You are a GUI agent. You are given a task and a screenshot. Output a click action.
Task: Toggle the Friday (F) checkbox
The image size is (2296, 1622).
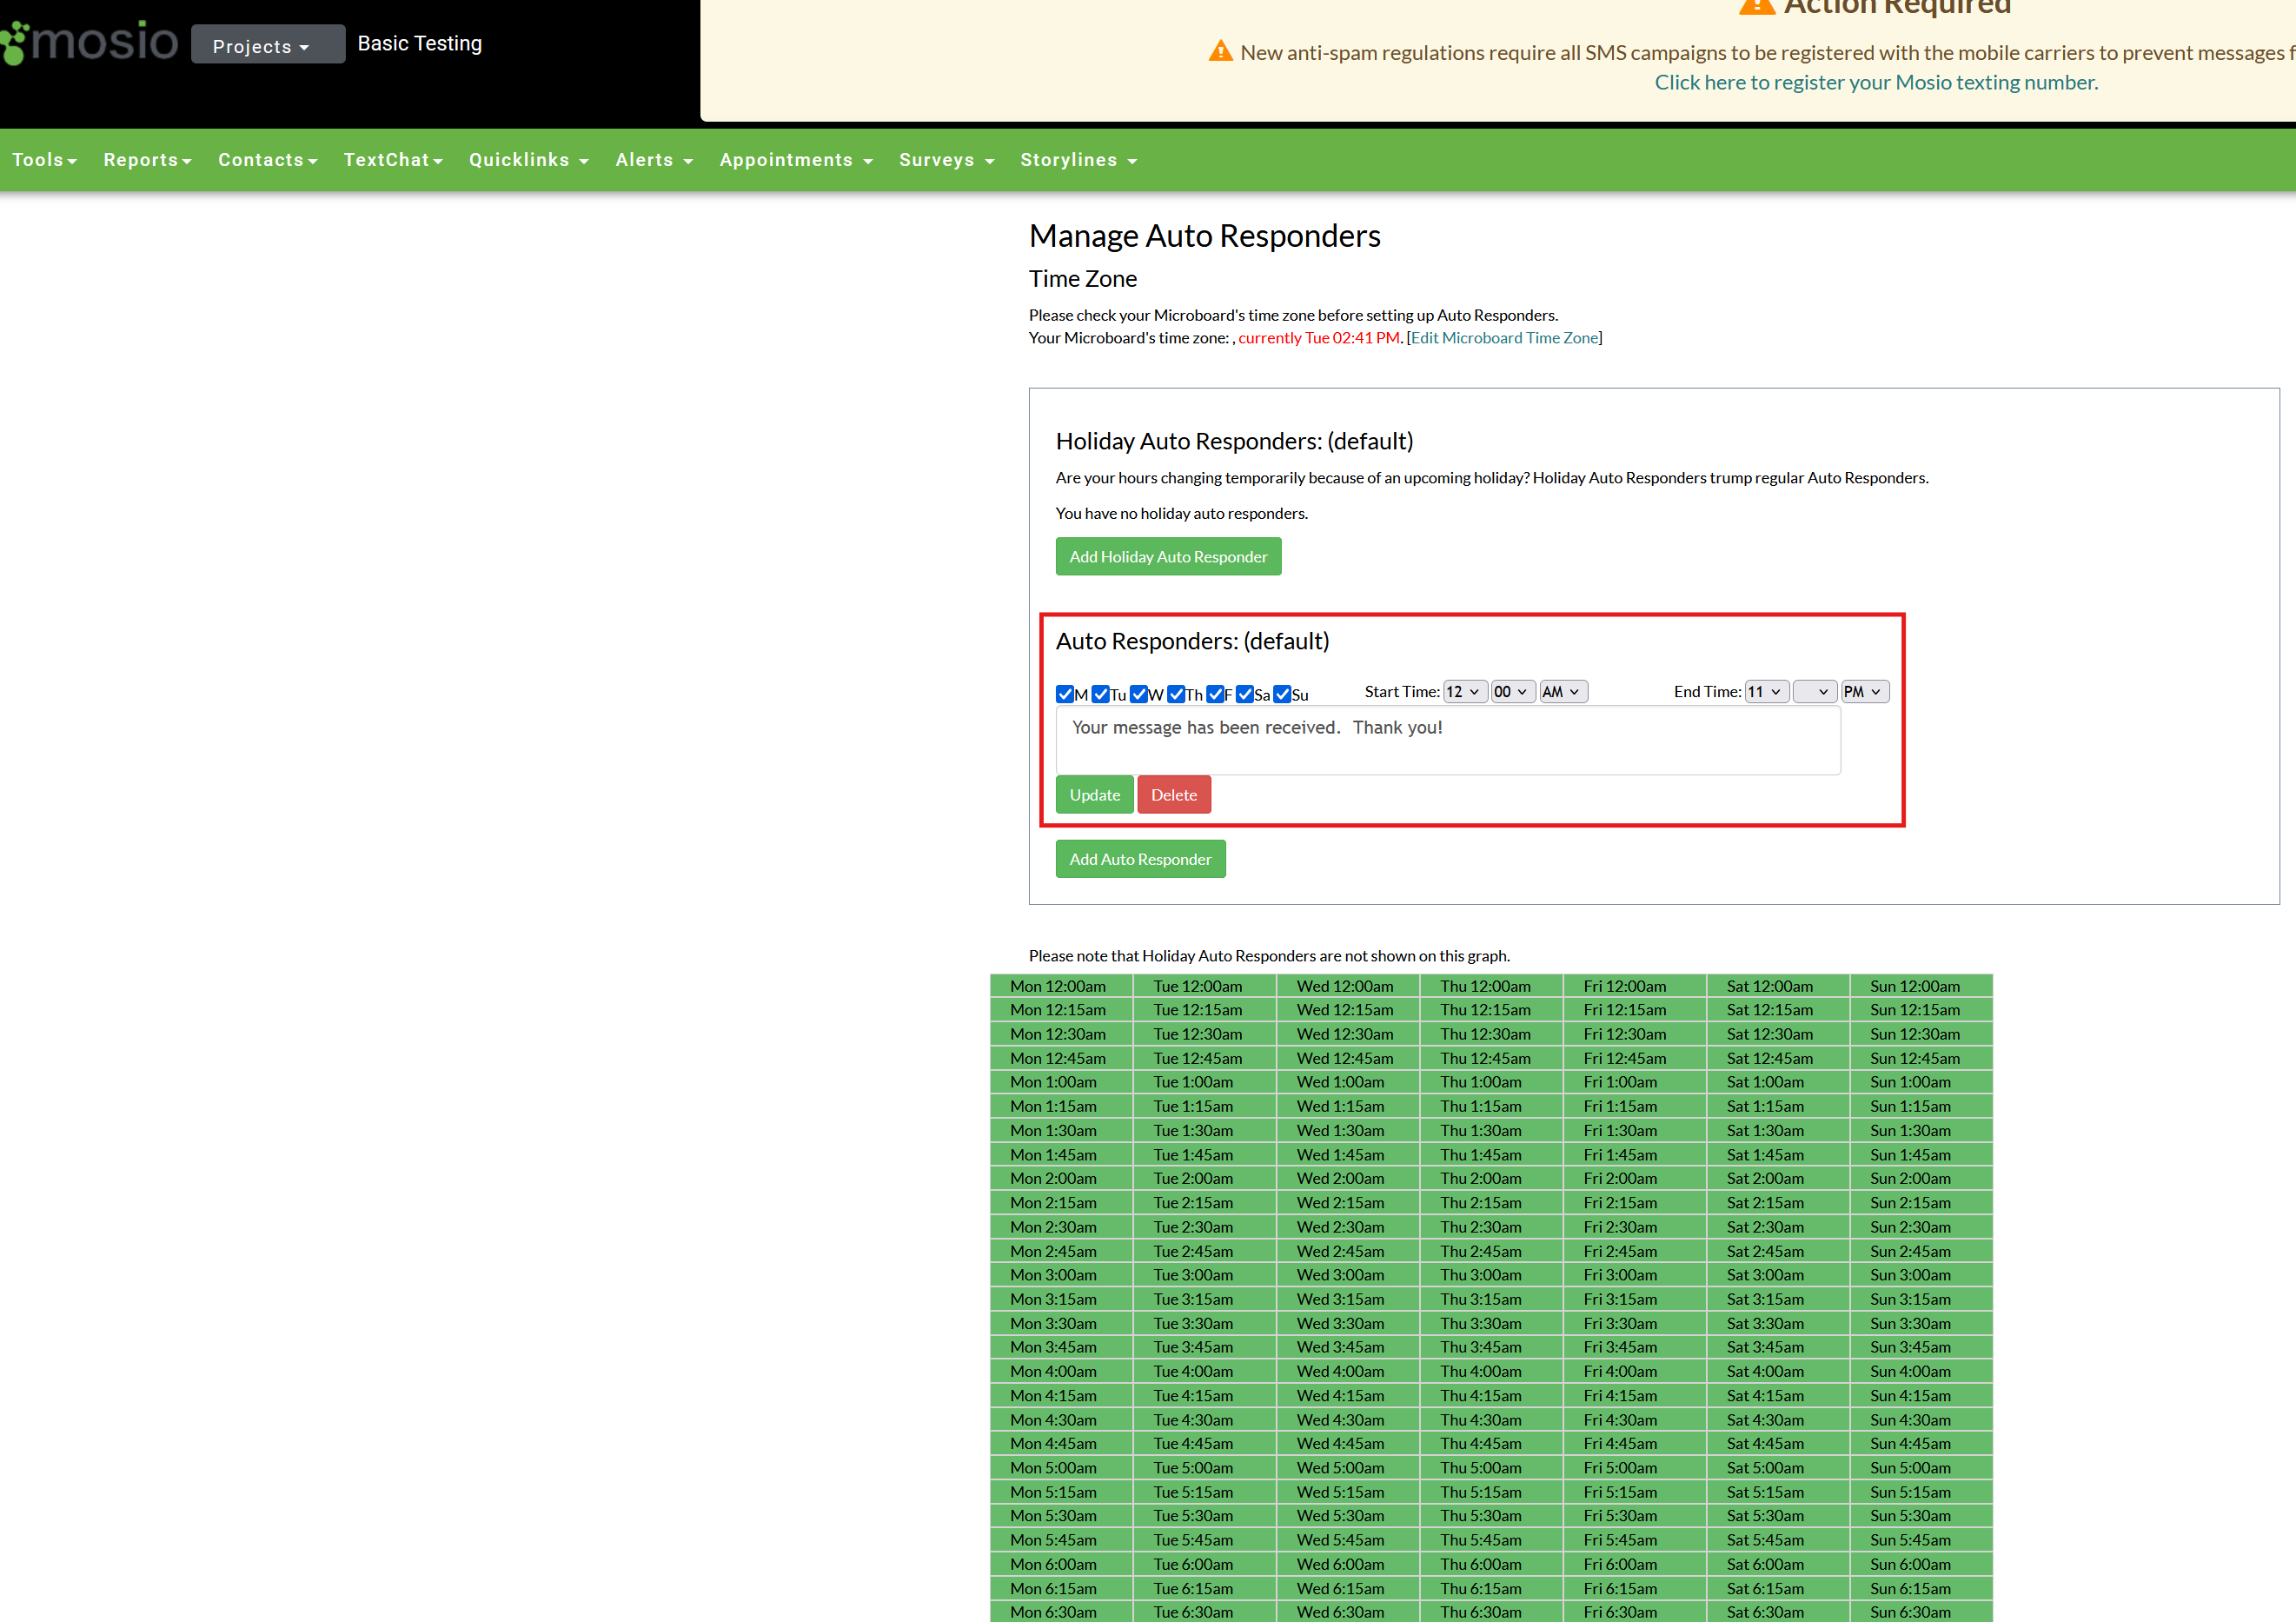1215,694
